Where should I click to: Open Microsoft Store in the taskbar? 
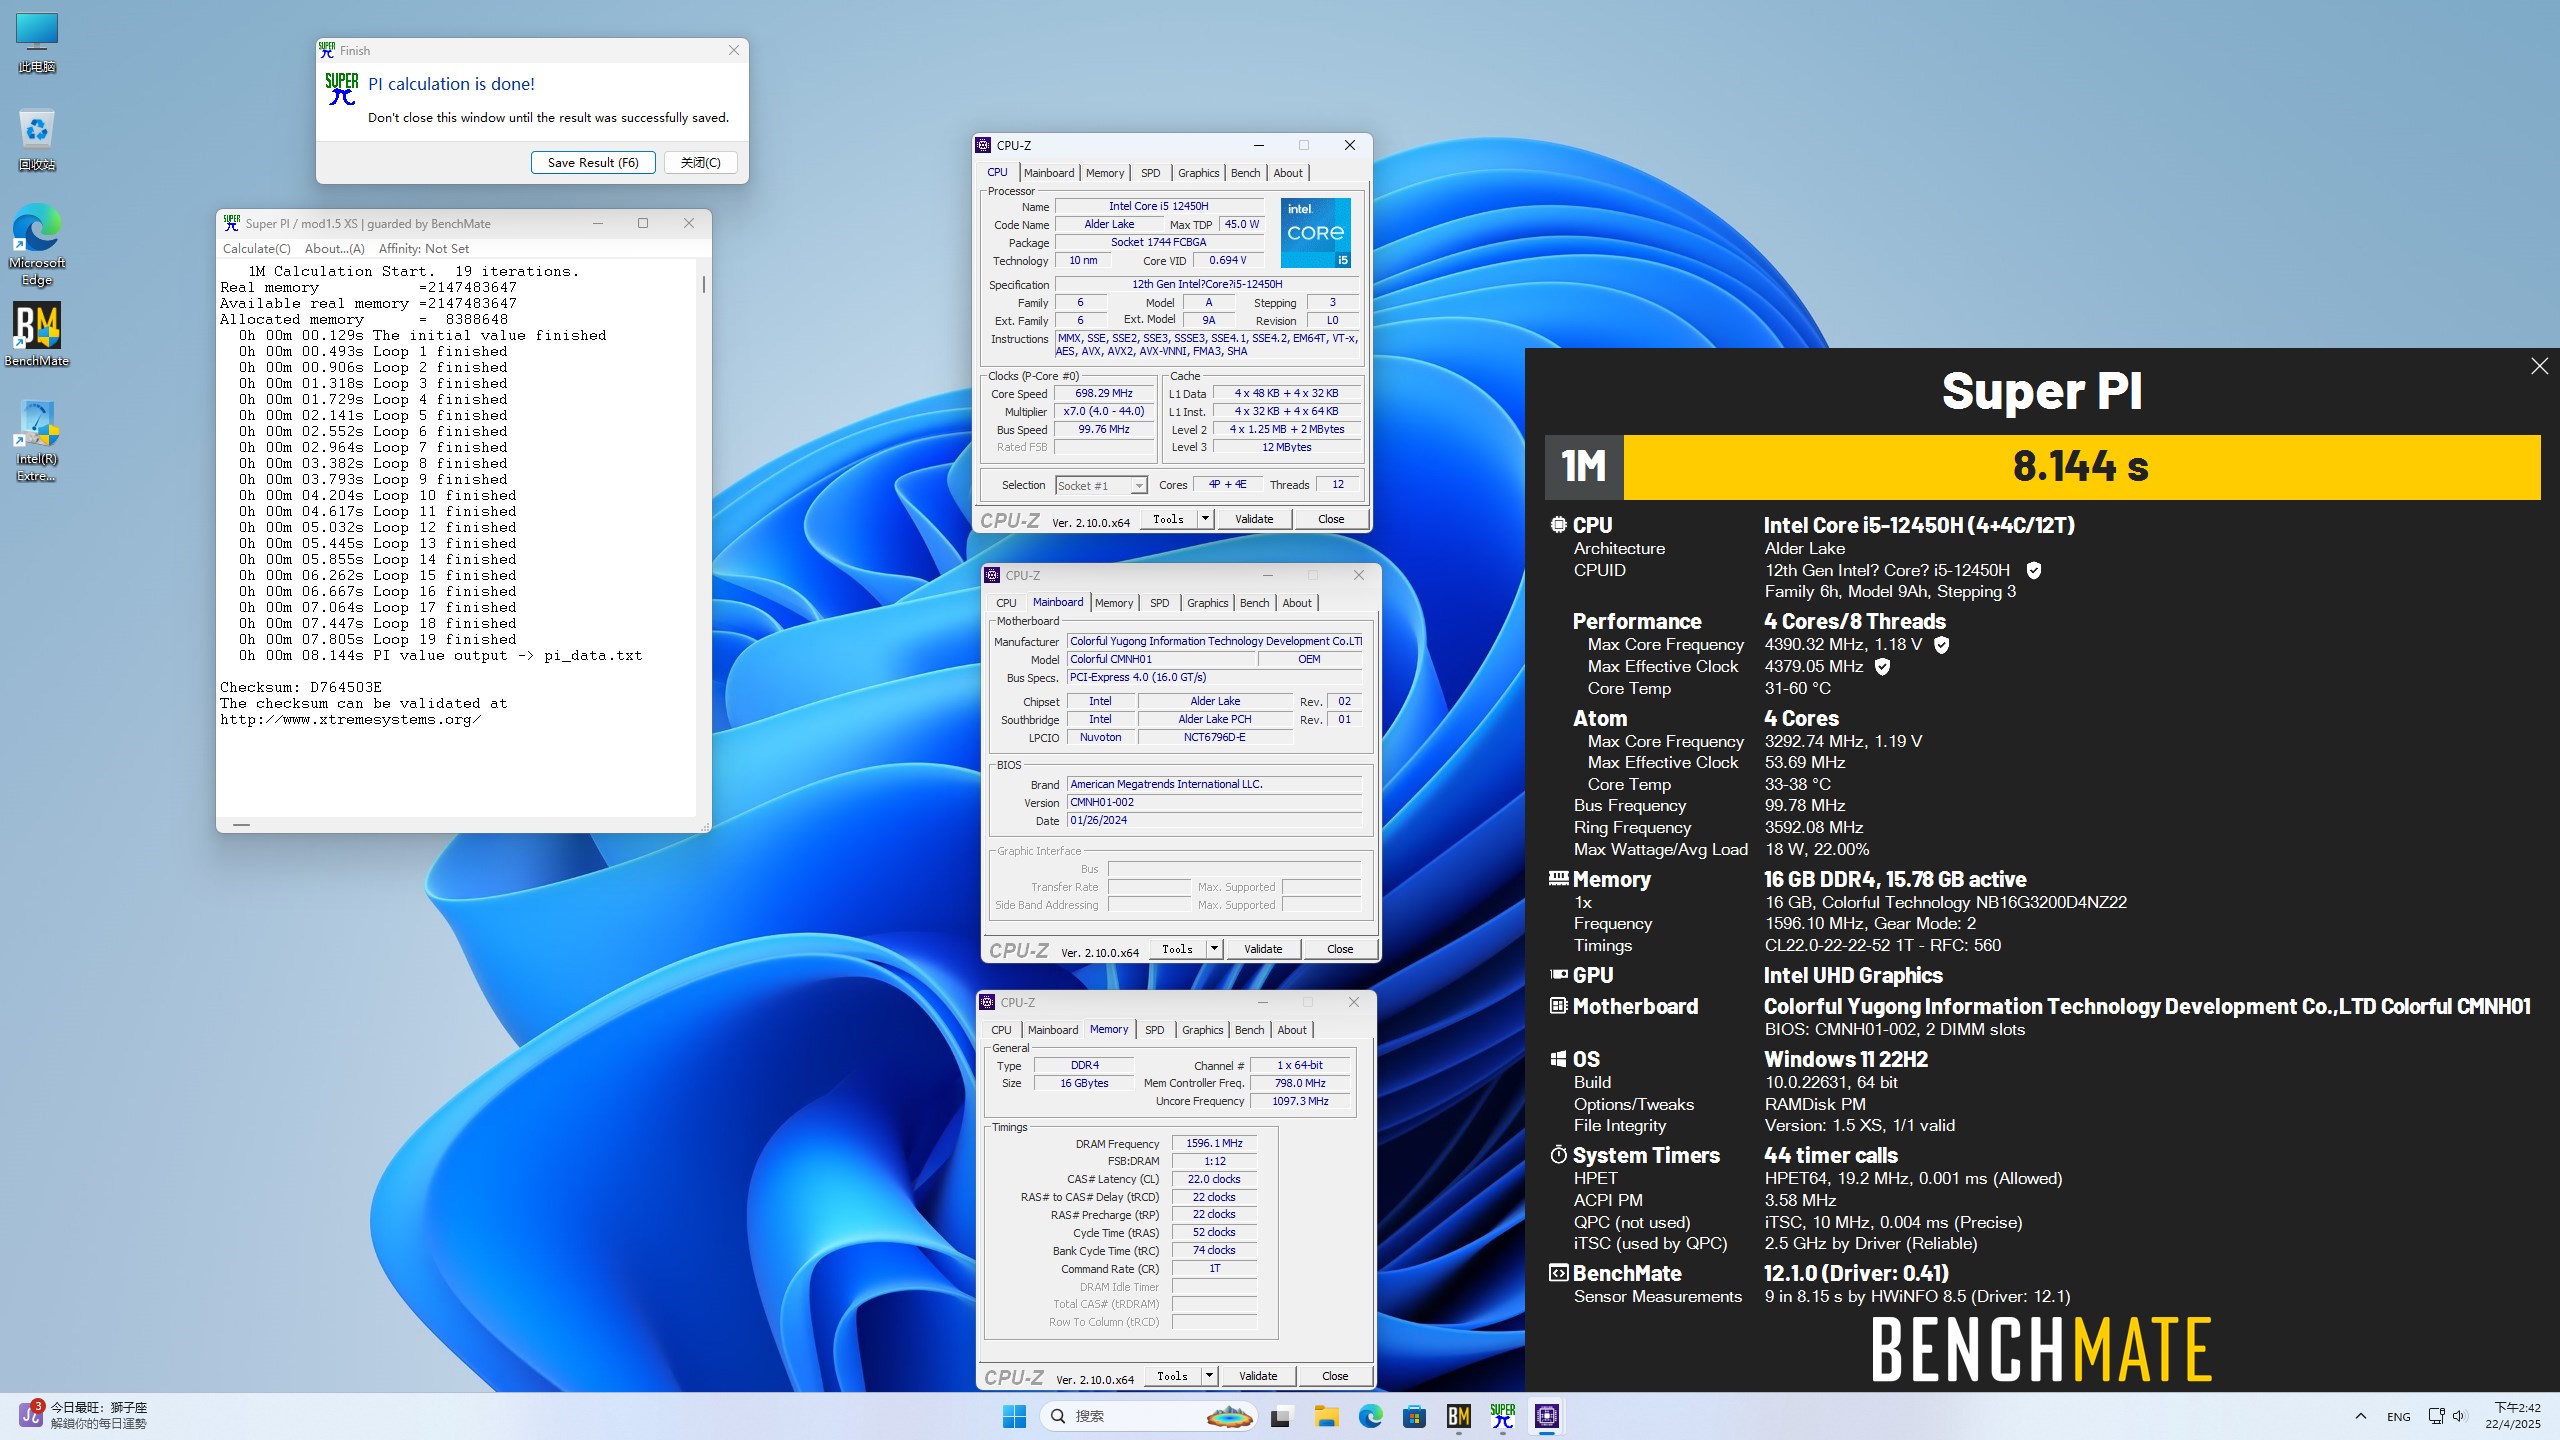coord(1414,1416)
